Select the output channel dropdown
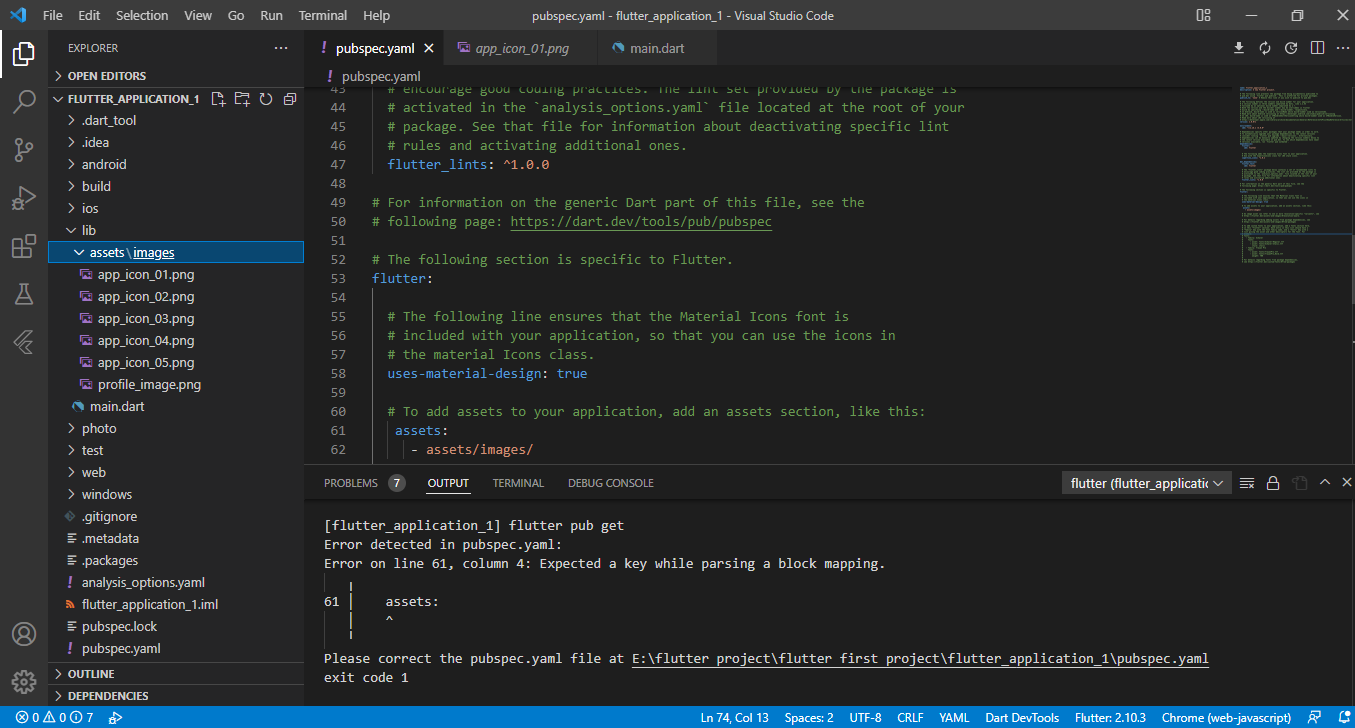Viewport: 1355px width, 728px height. point(1146,483)
